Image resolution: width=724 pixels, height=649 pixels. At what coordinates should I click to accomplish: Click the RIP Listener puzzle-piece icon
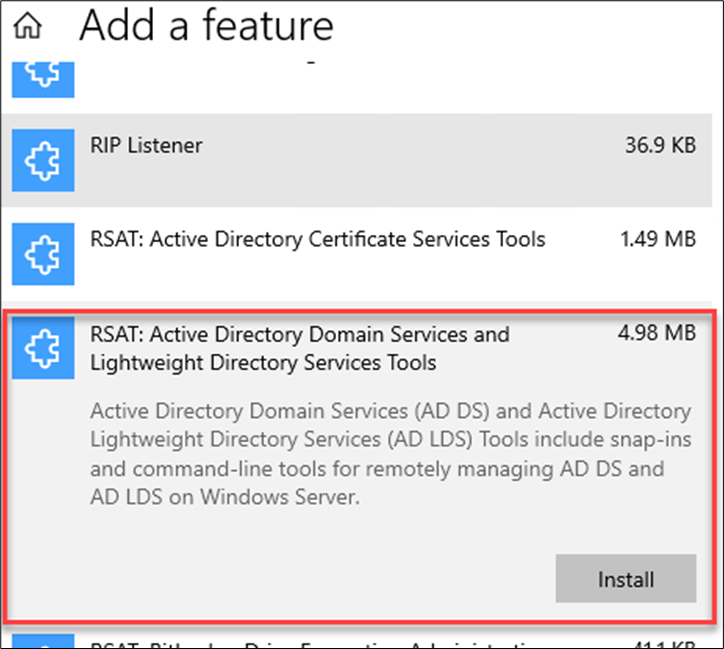coord(43,160)
